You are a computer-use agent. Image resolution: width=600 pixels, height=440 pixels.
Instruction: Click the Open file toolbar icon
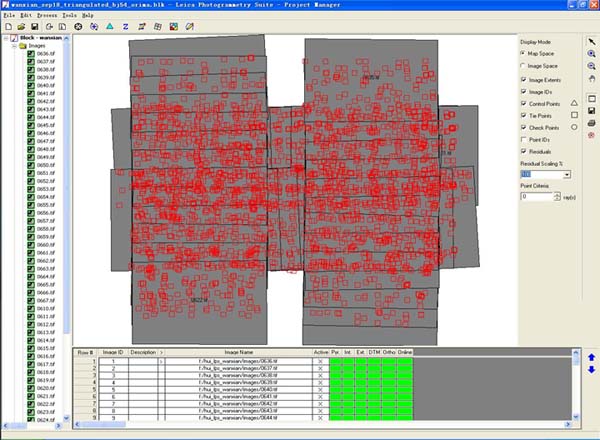point(21,26)
